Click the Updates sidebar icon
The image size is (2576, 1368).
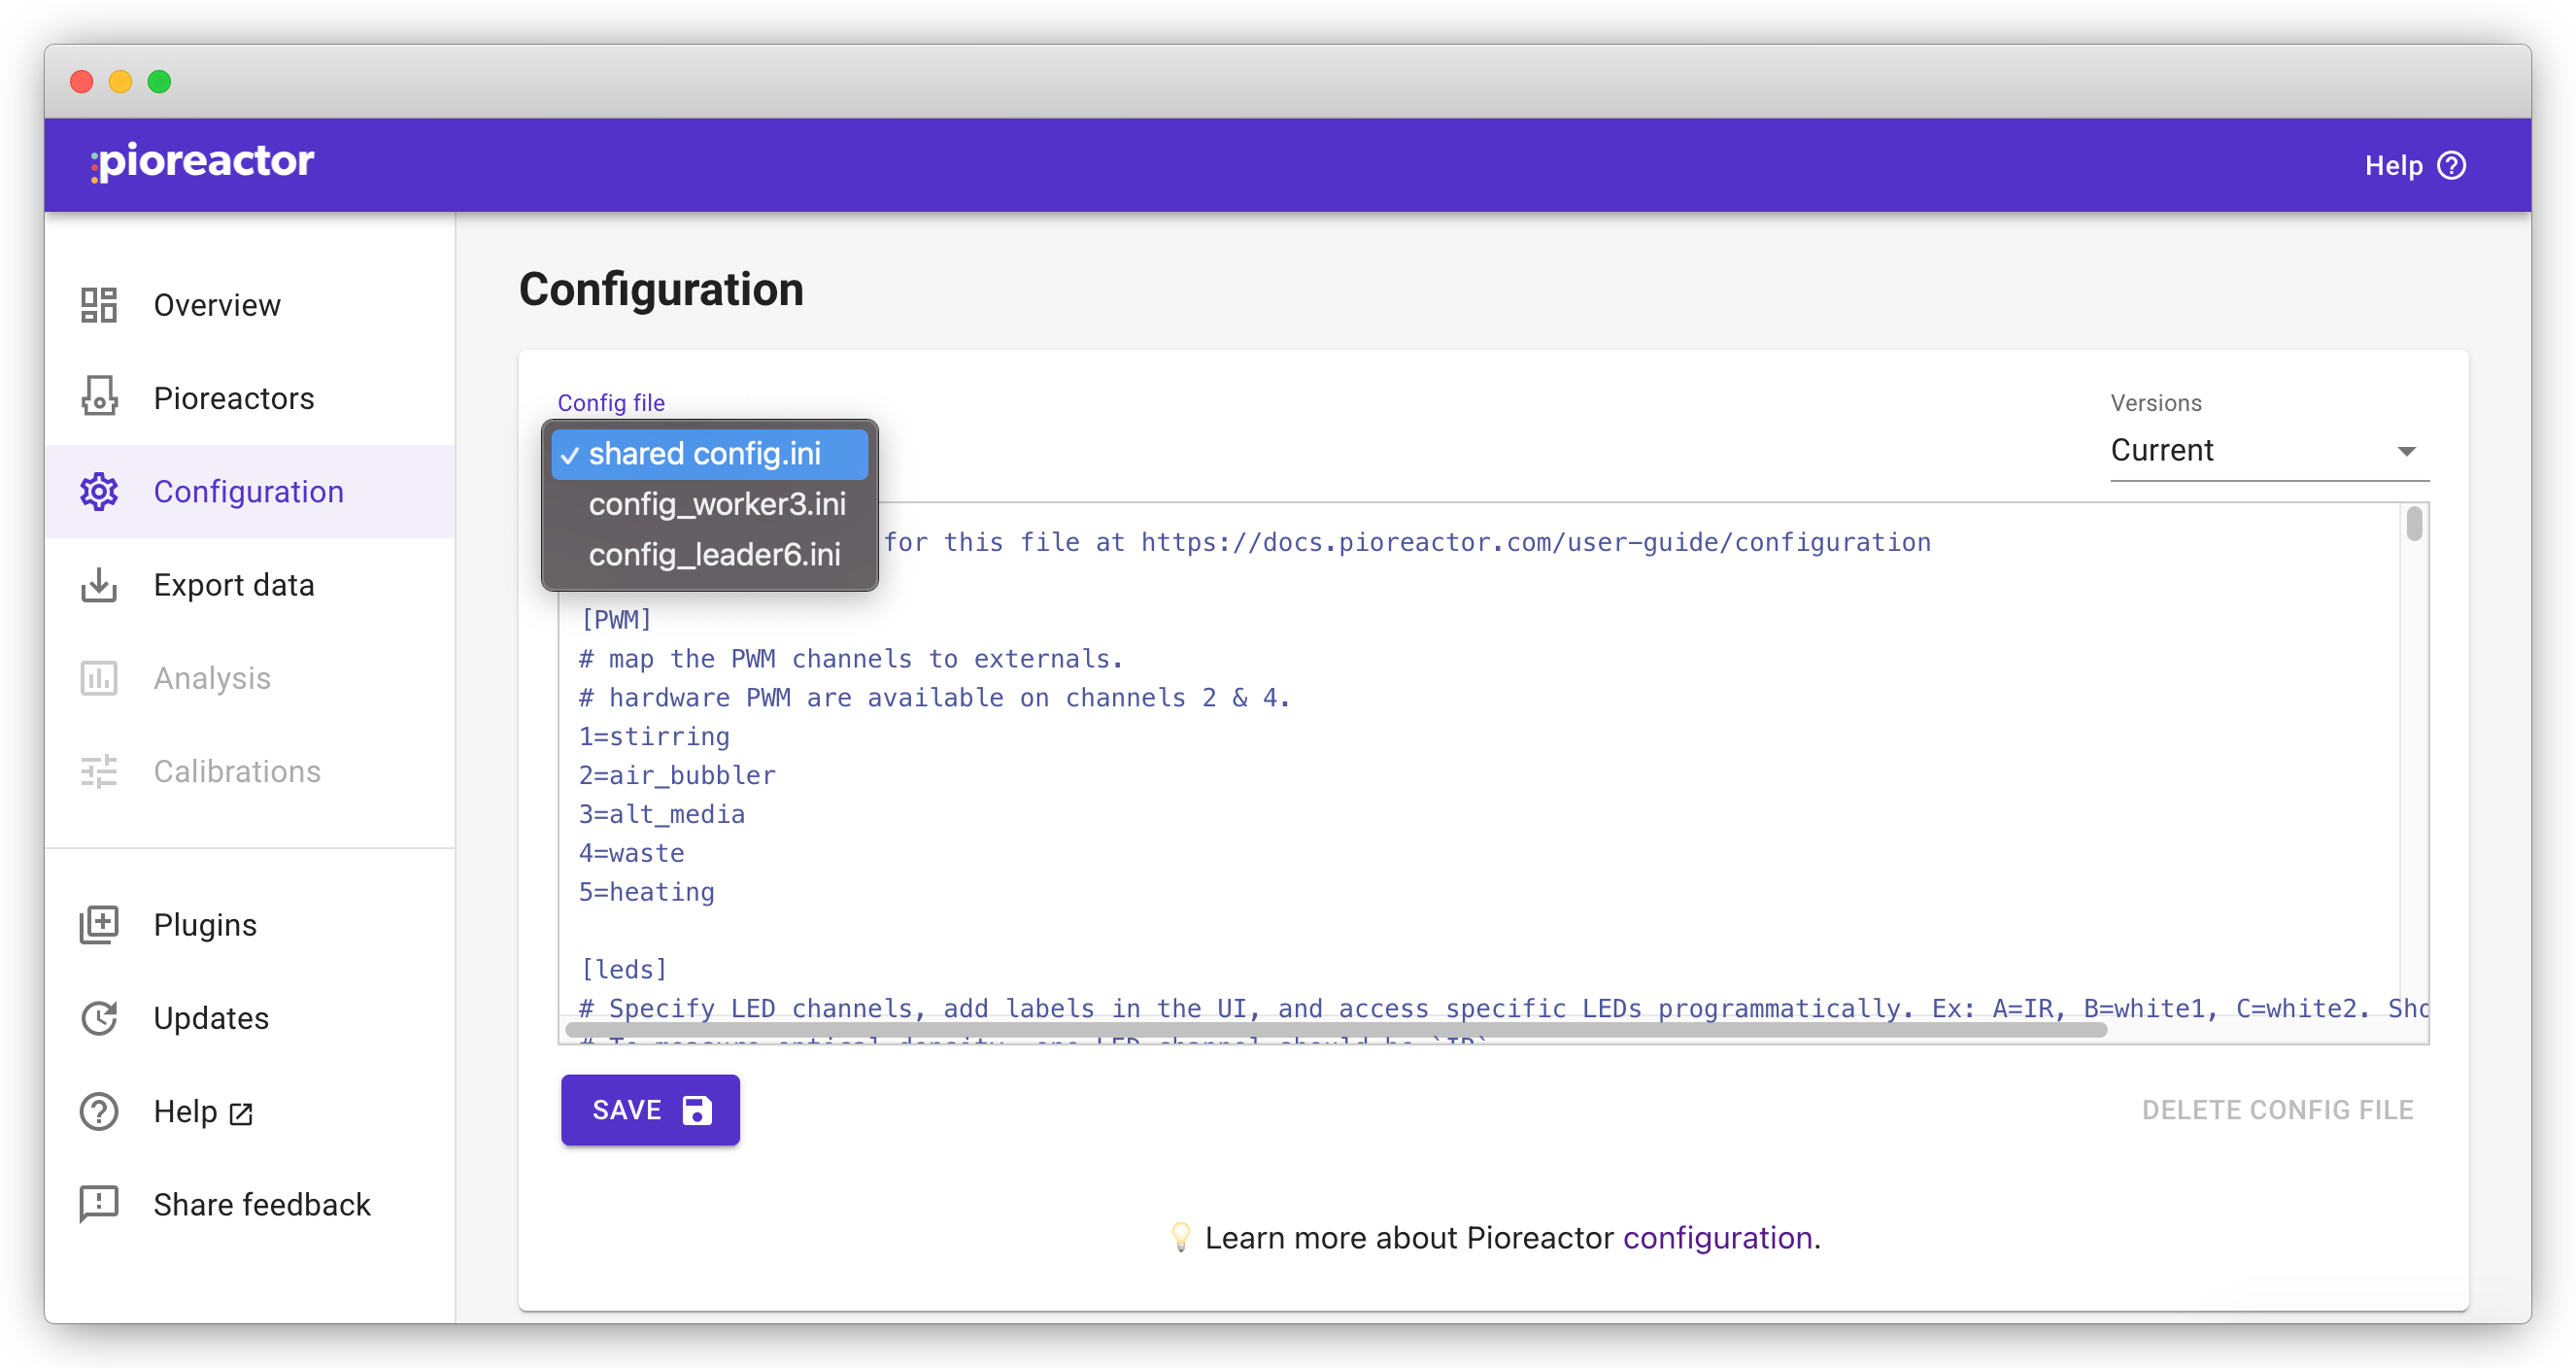[x=97, y=1017]
